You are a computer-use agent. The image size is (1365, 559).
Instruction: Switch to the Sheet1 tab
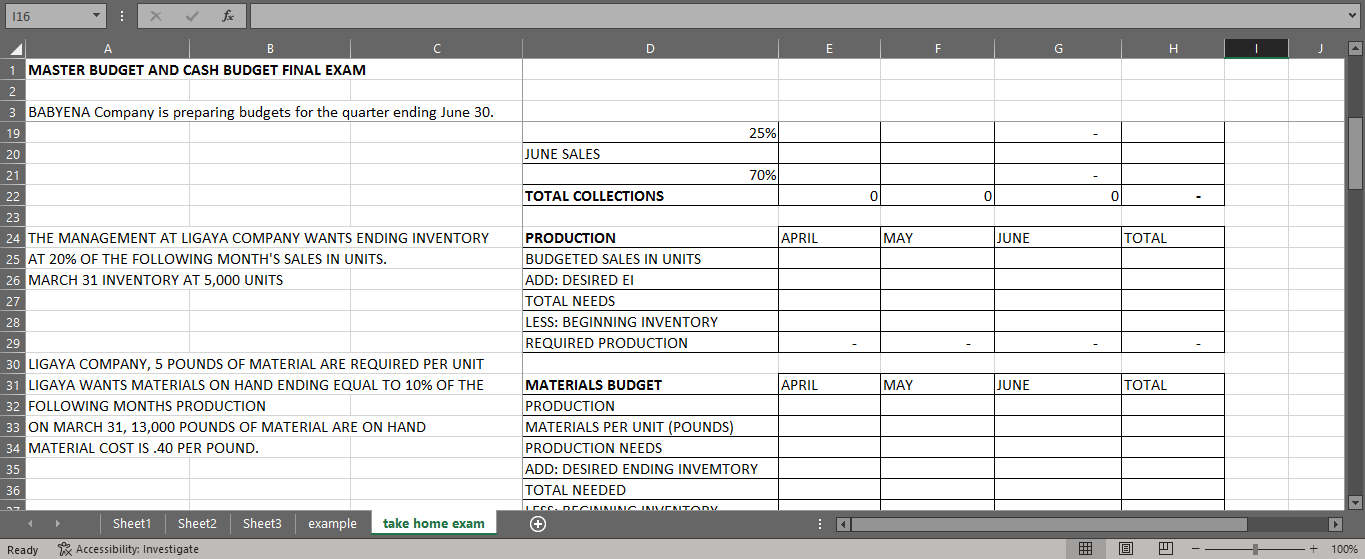(132, 523)
